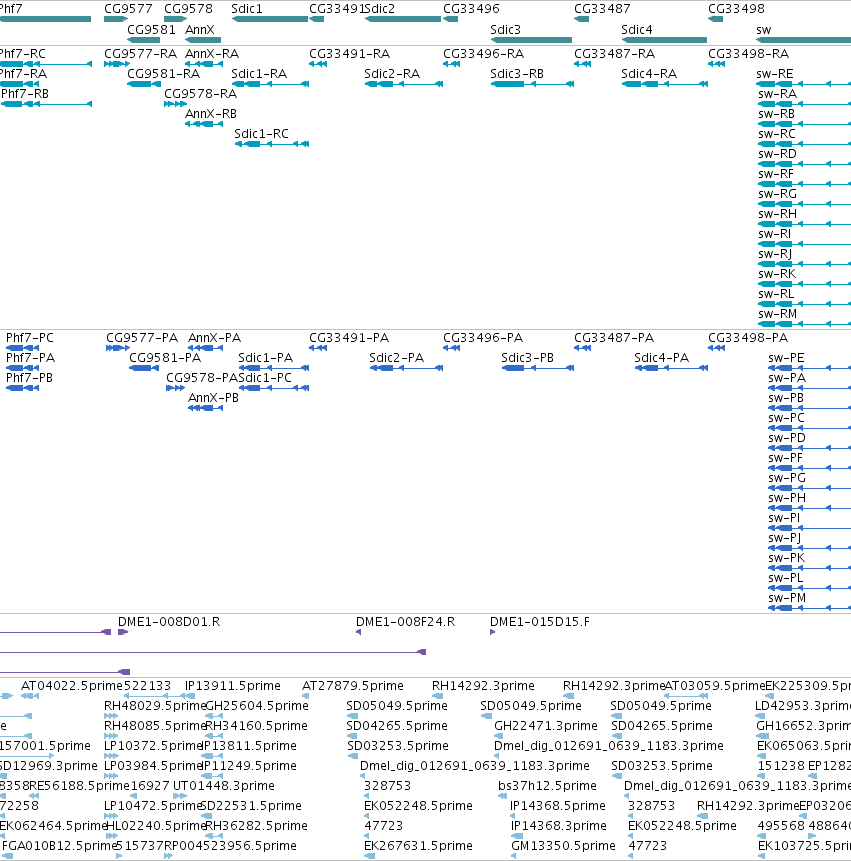Select the LD42953.3prime EST label
The height and width of the screenshot is (861, 851).
pos(803,706)
